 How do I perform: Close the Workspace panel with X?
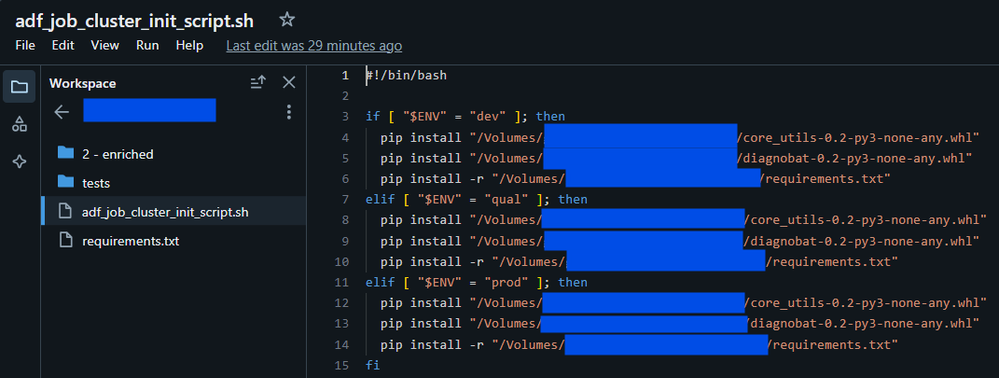coord(289,82)
